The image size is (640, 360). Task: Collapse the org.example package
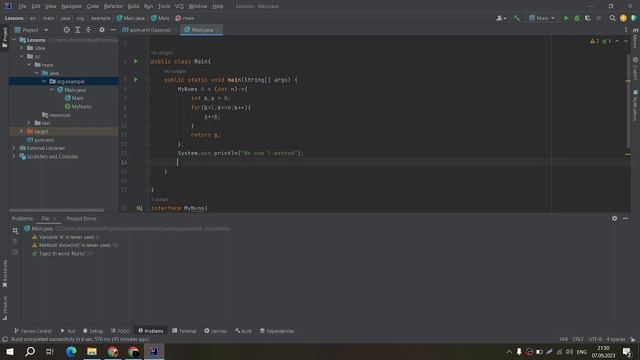44,81
